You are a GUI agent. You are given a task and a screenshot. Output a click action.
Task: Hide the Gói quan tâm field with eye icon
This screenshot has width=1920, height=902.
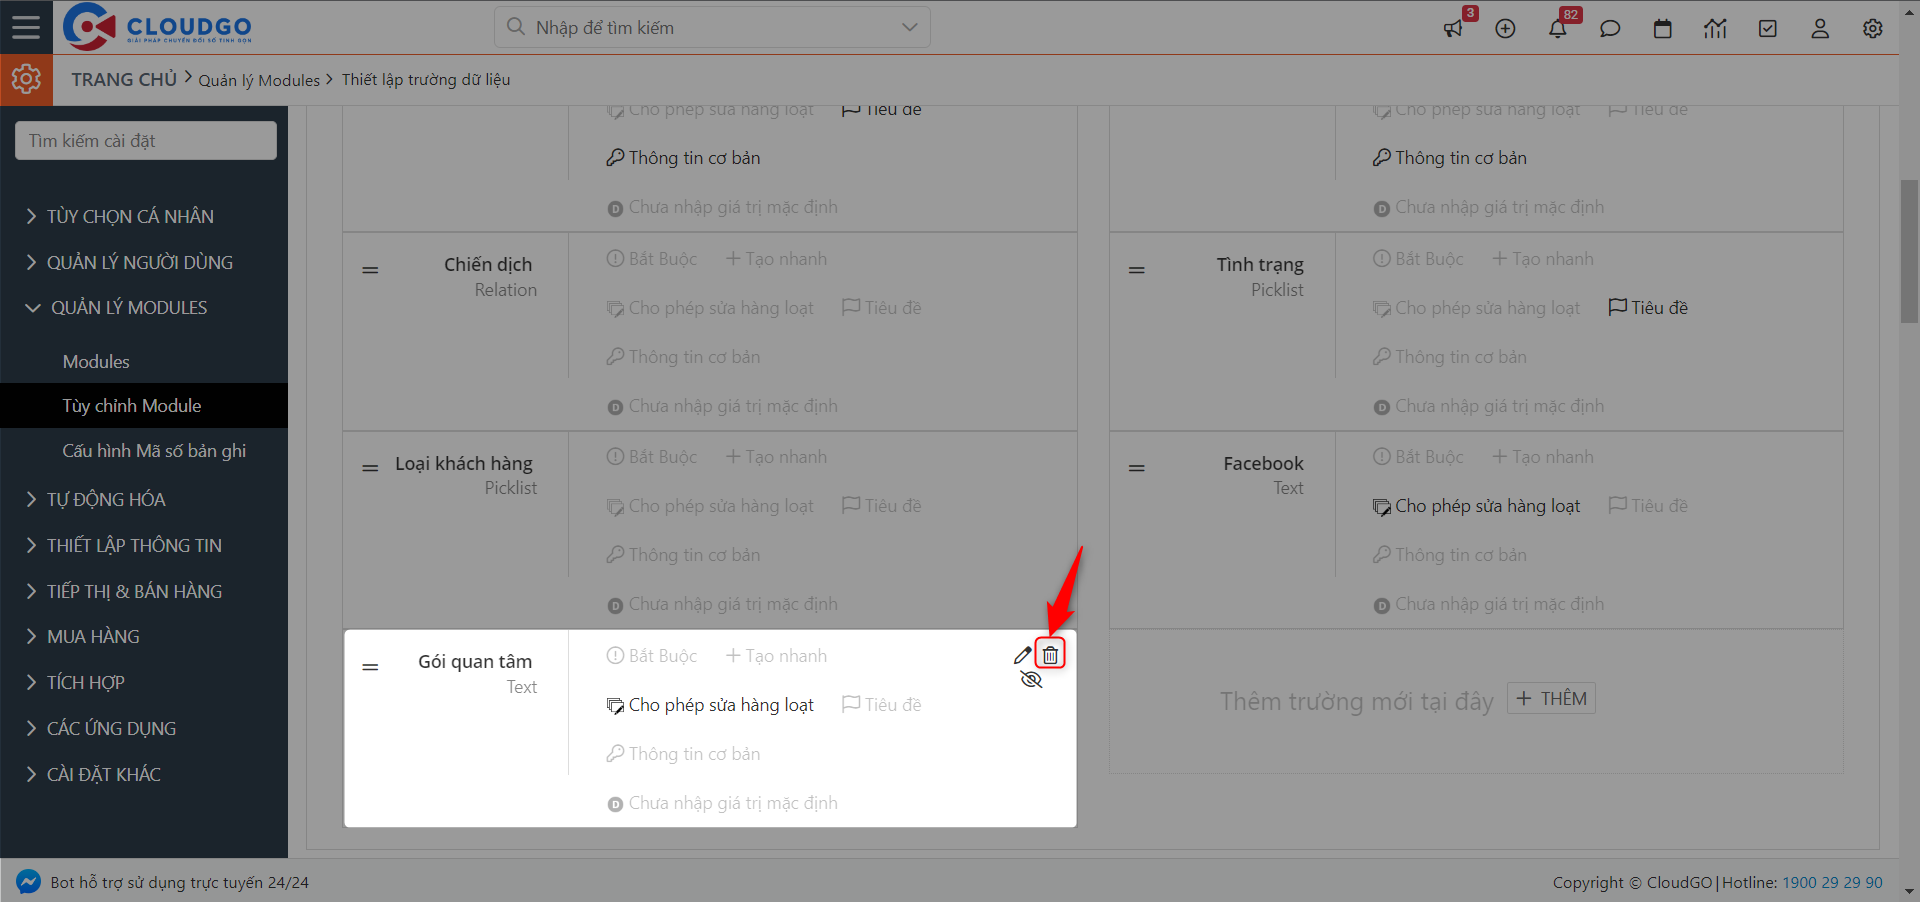pyautogui.click(x=1031, y=680)
